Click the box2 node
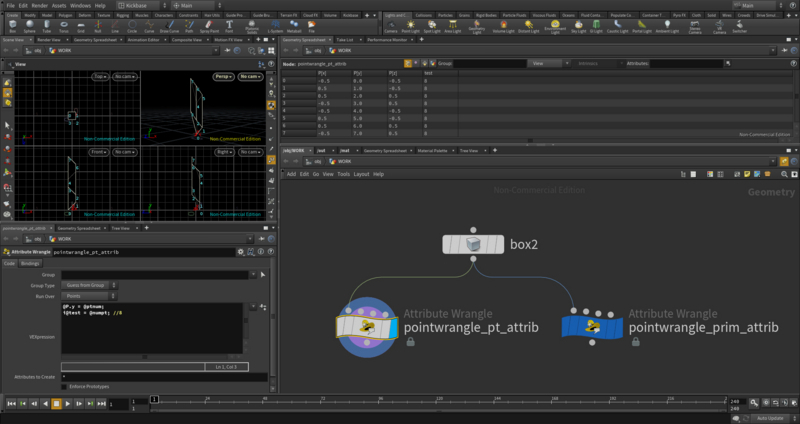This screenshot has width=800, height=424. click(473, 244)
